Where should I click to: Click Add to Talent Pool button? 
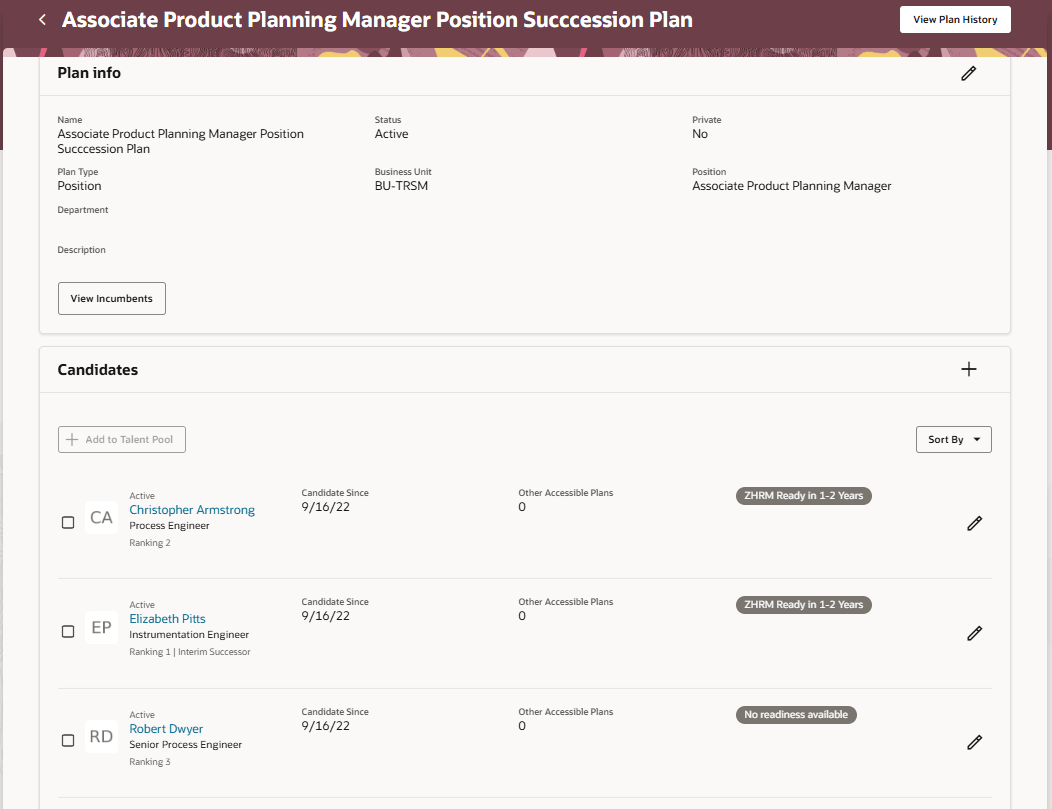(x=122, y=440)
